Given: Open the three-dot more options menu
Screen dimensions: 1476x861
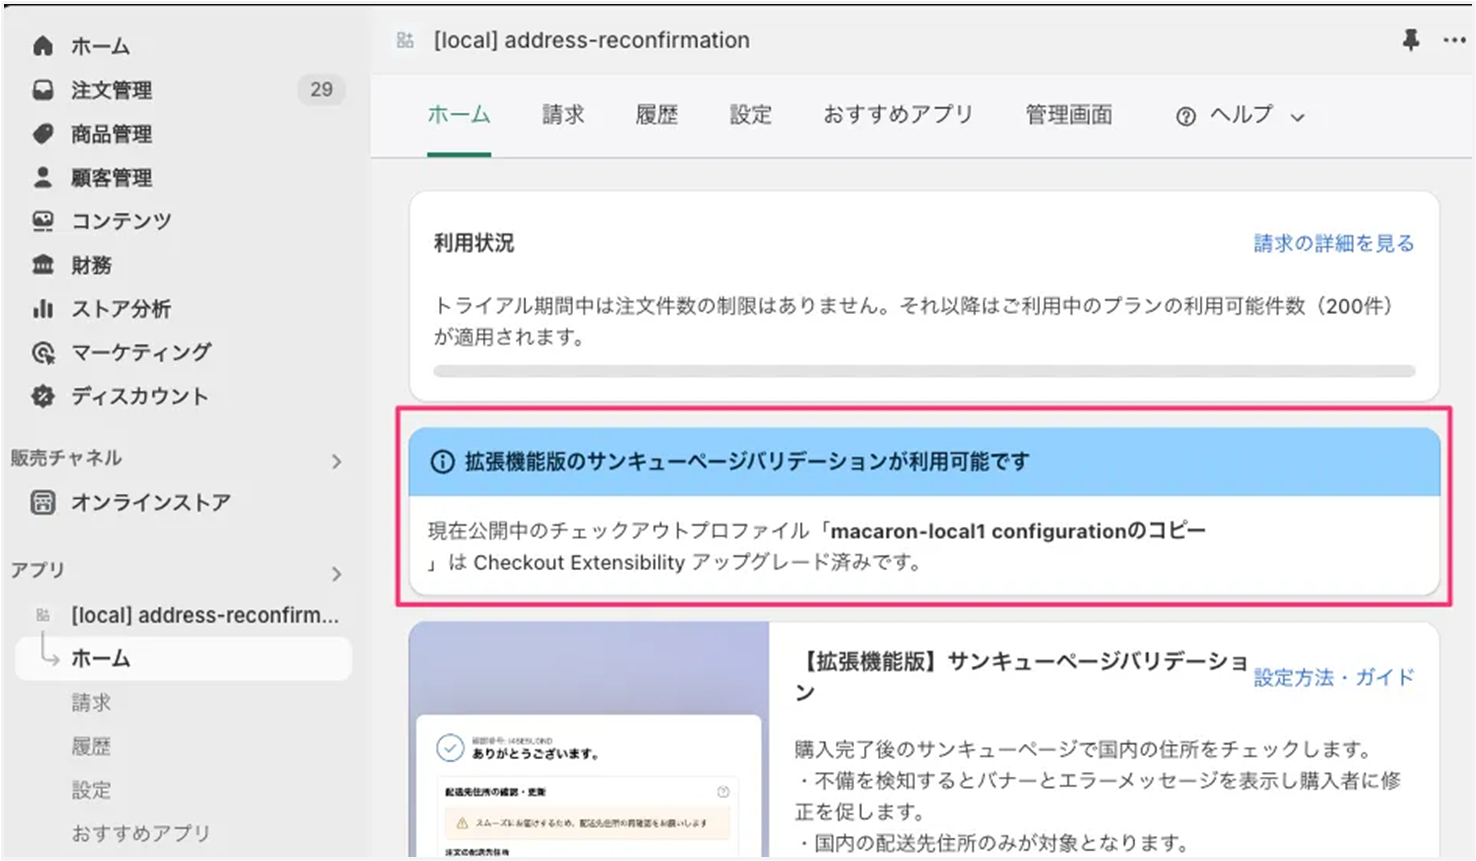Looking at the screenshot, I should coord(1454,40).
